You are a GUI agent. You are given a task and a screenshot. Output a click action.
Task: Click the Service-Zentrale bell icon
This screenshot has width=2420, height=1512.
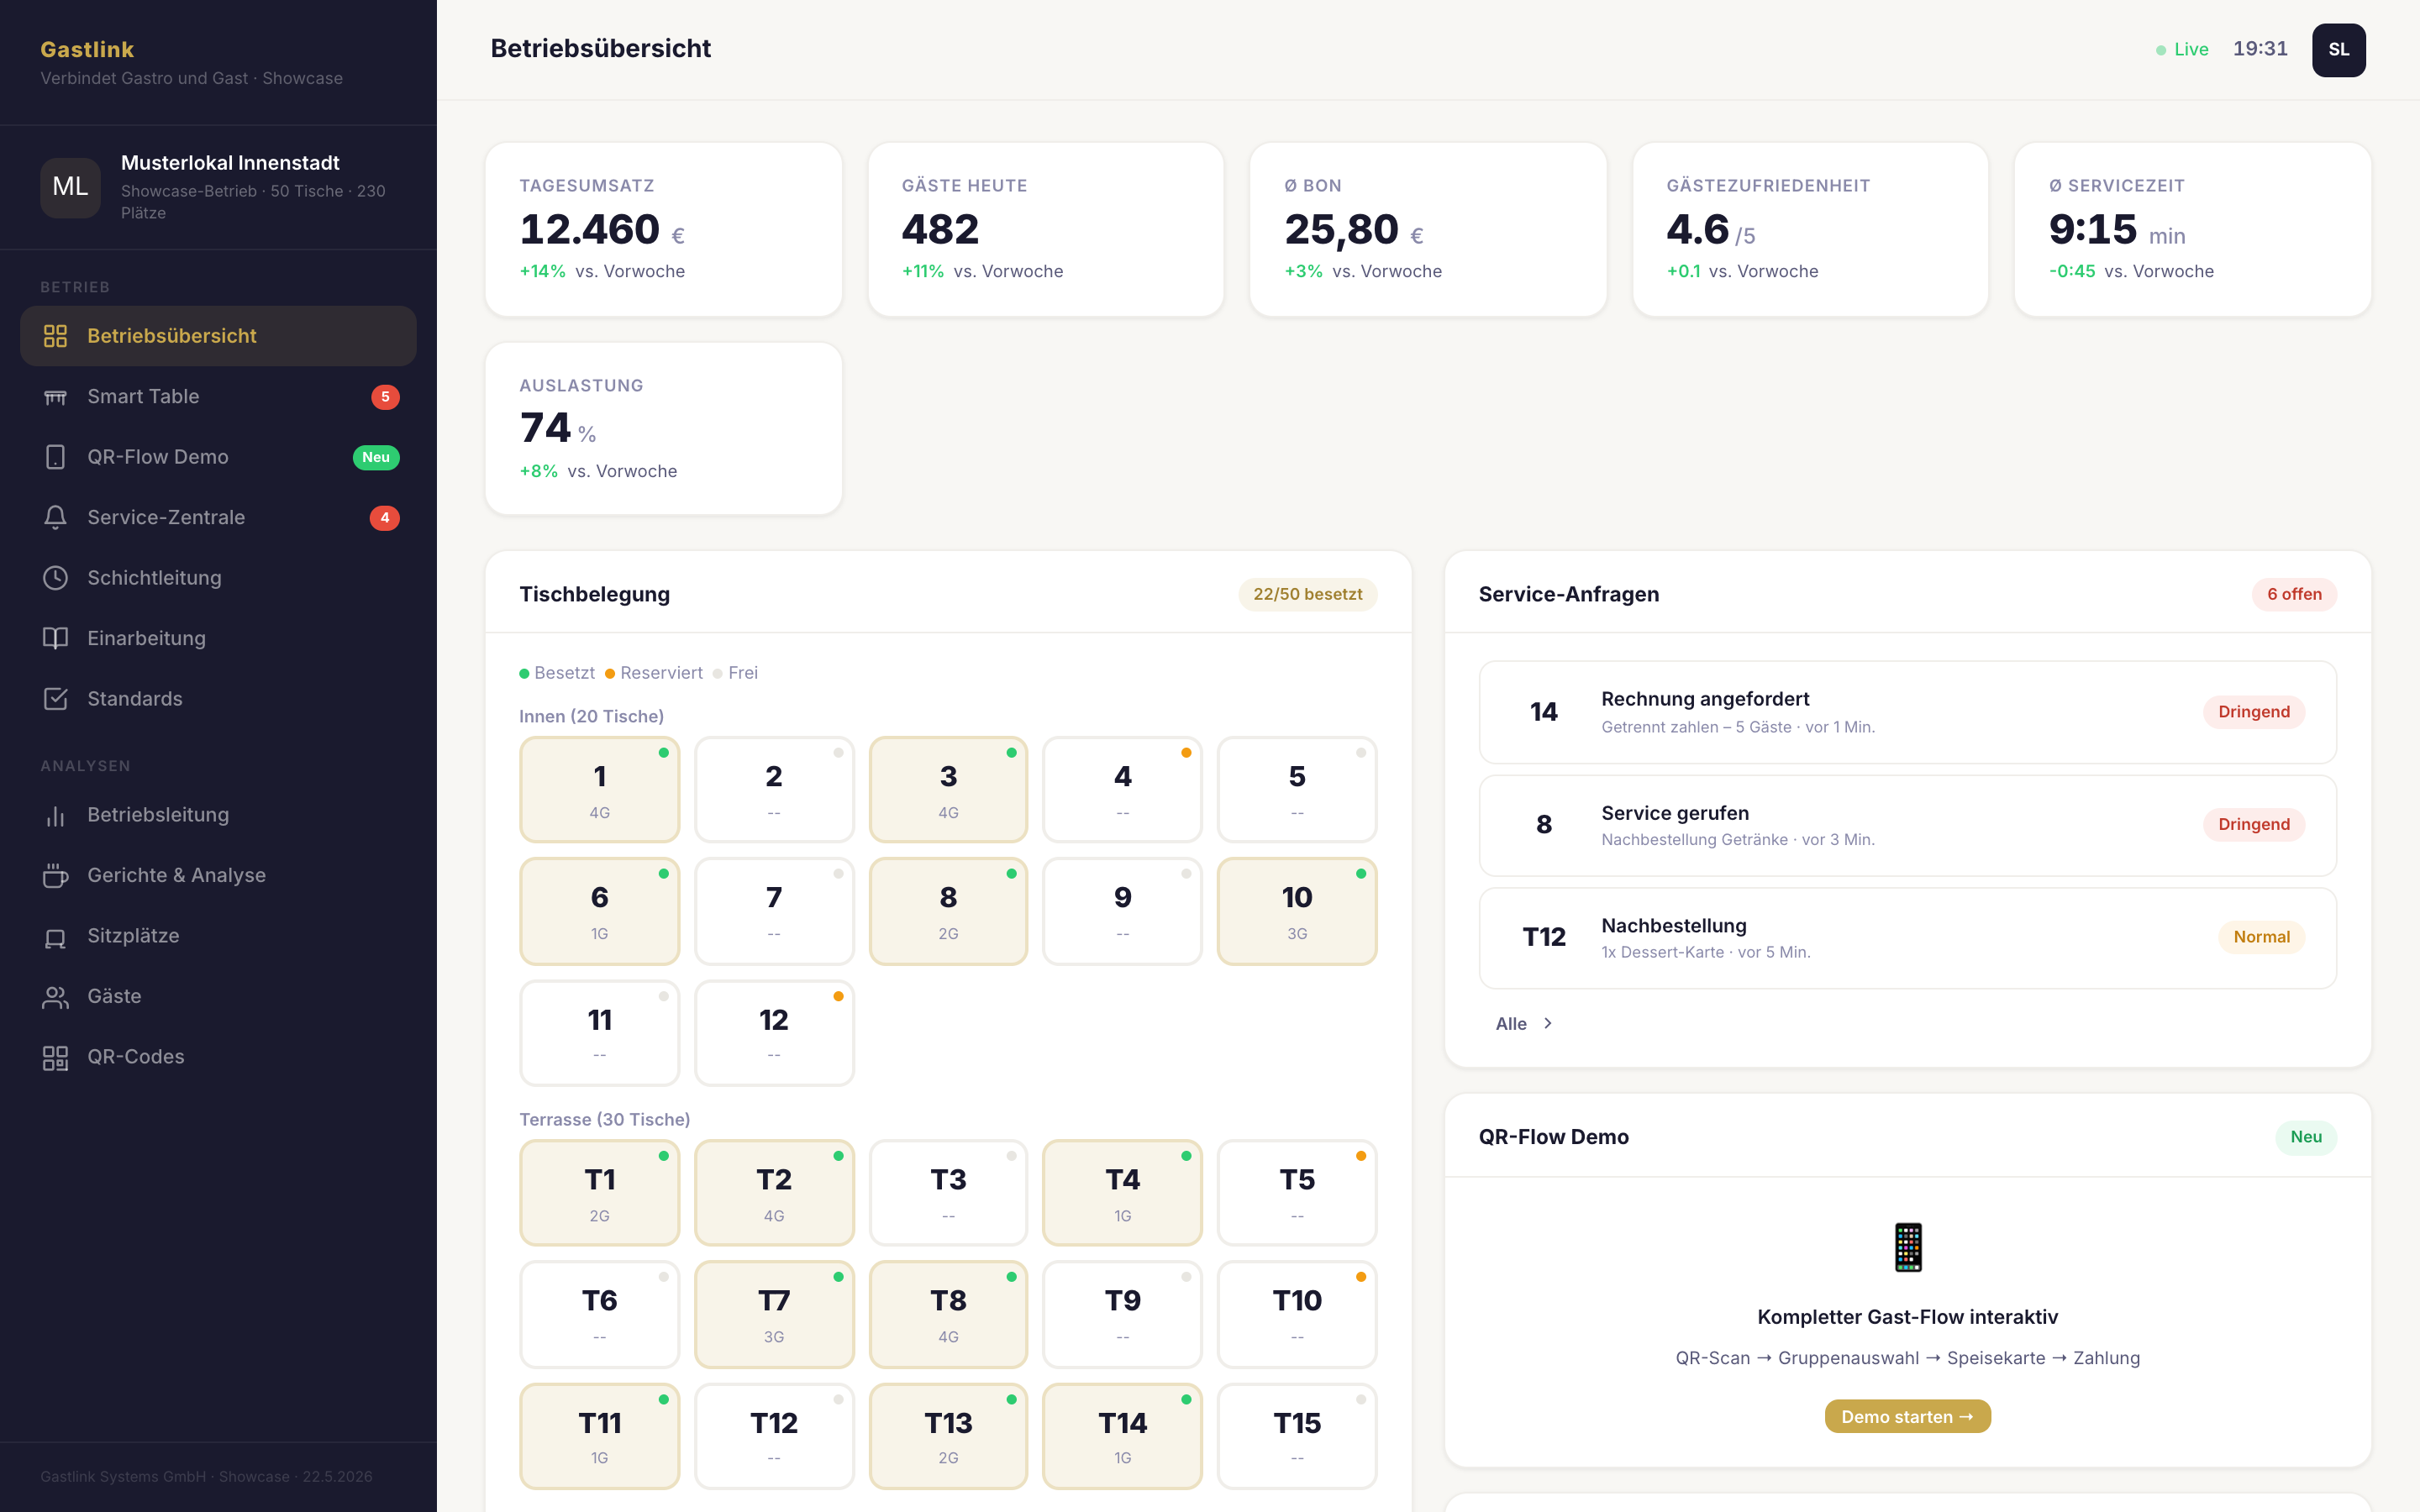55,518
